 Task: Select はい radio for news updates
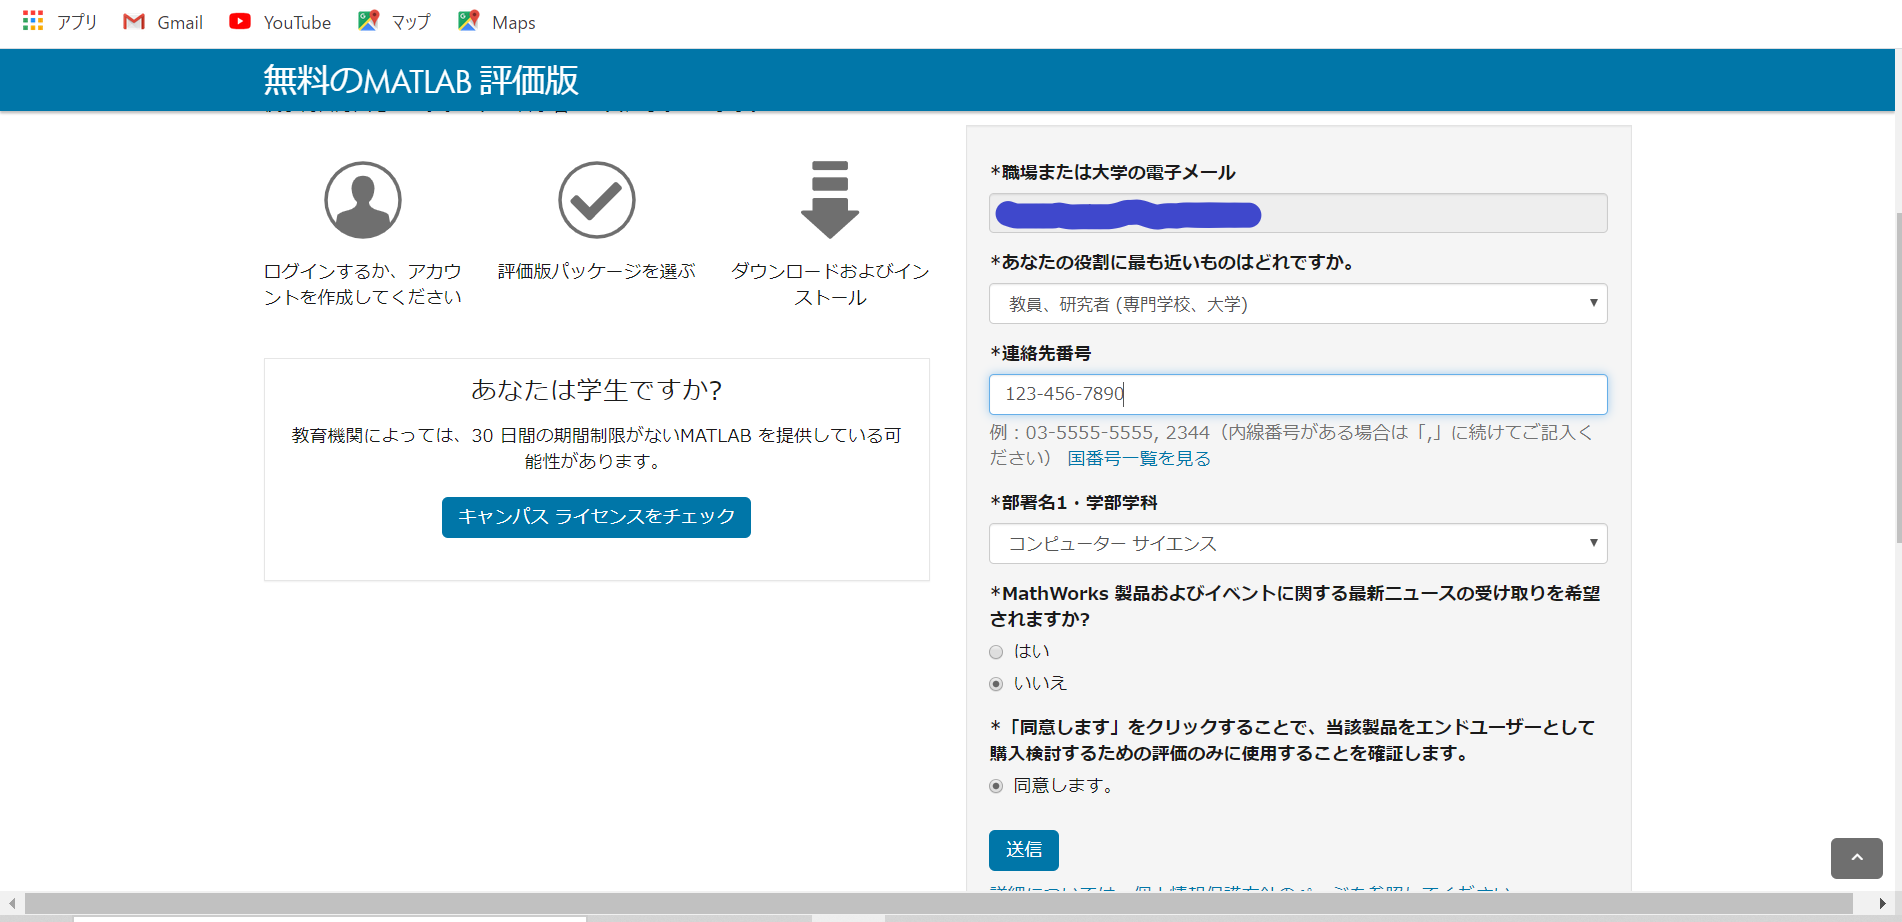(x=996, y=652)
